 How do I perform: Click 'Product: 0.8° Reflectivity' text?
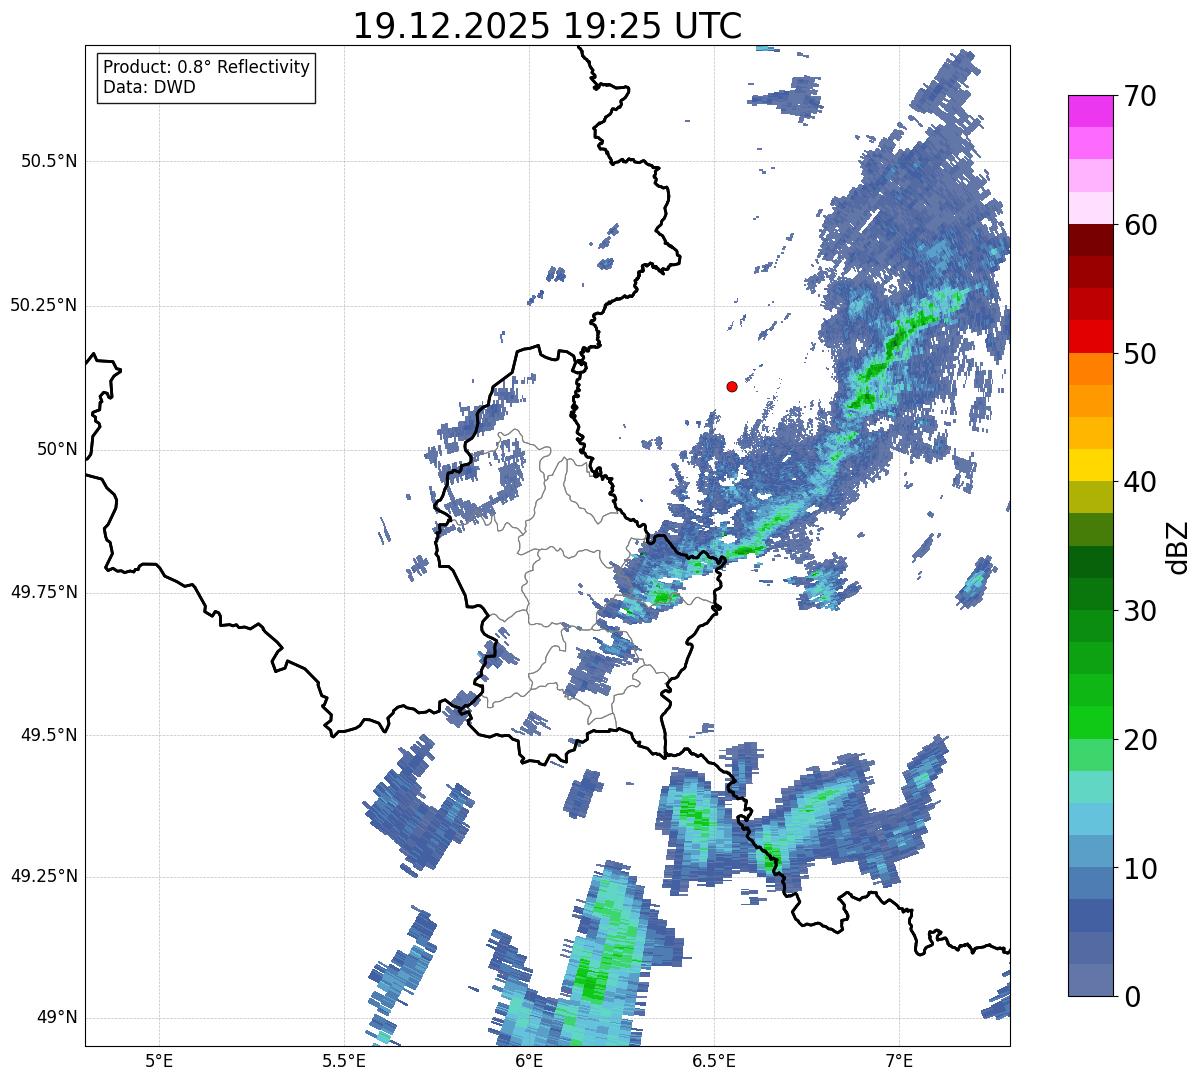(x=207, y=67)
